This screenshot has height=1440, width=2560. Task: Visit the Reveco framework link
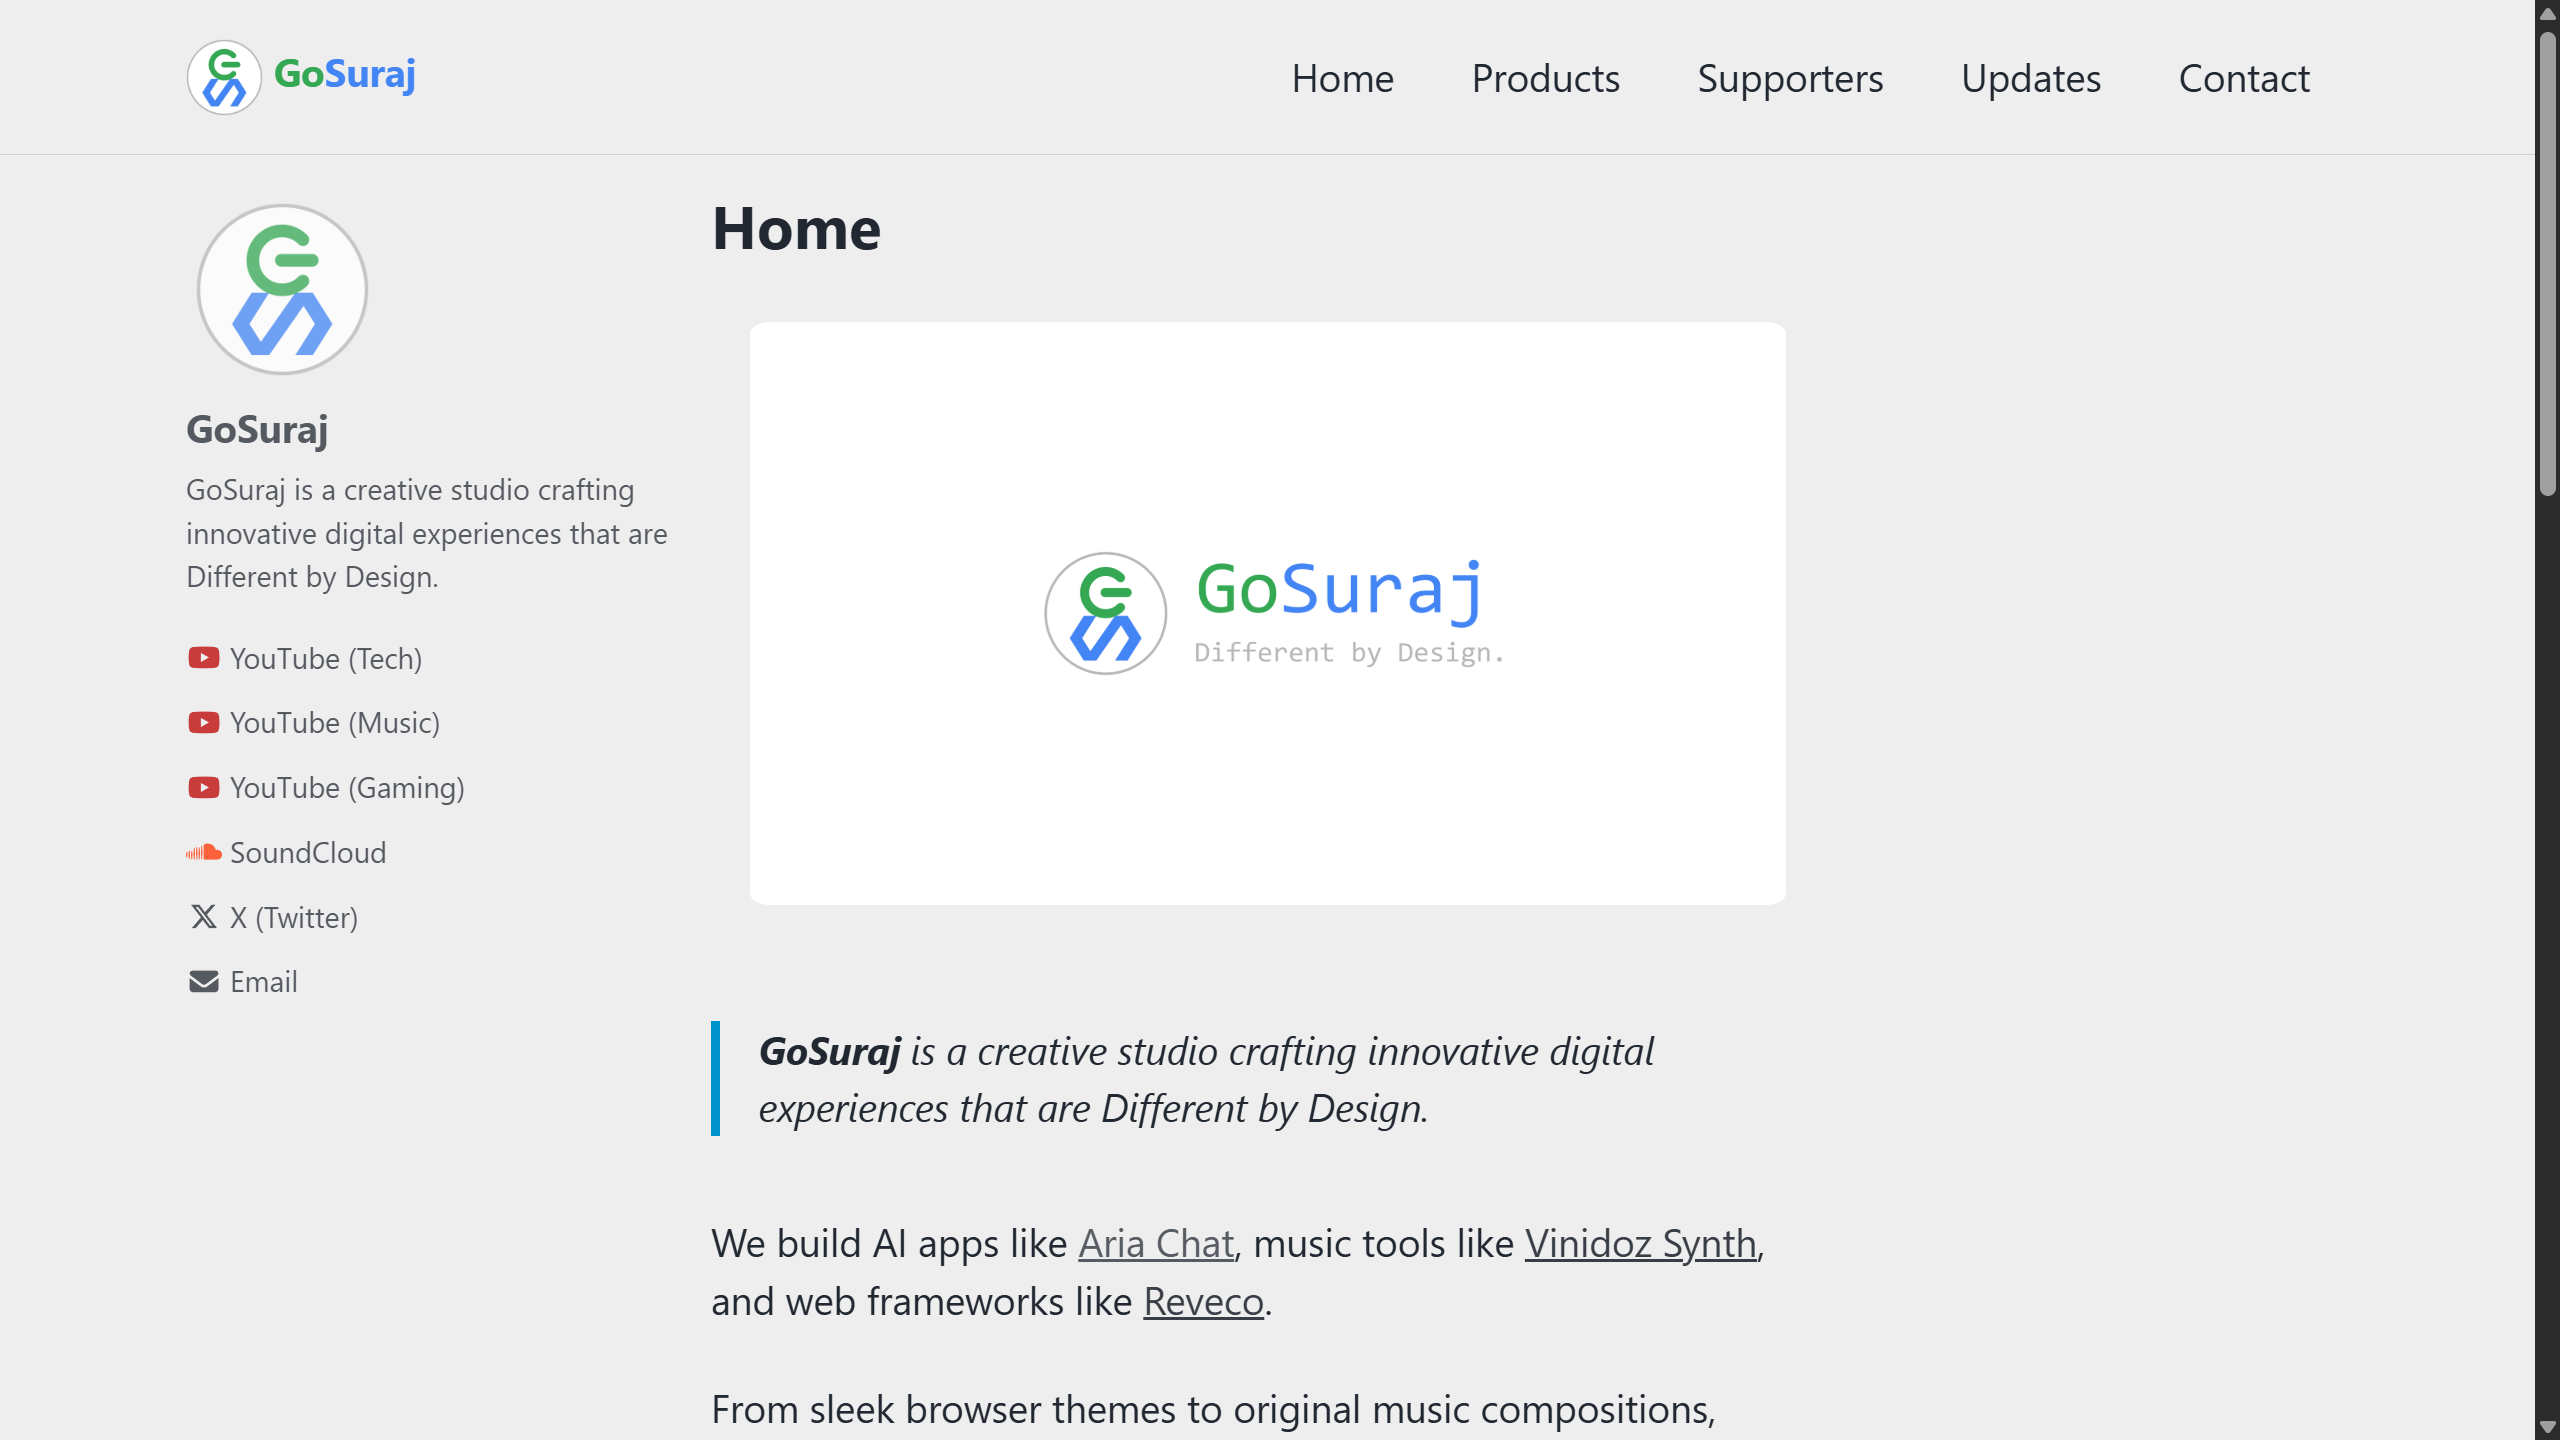click(x=1203, y=1302)
